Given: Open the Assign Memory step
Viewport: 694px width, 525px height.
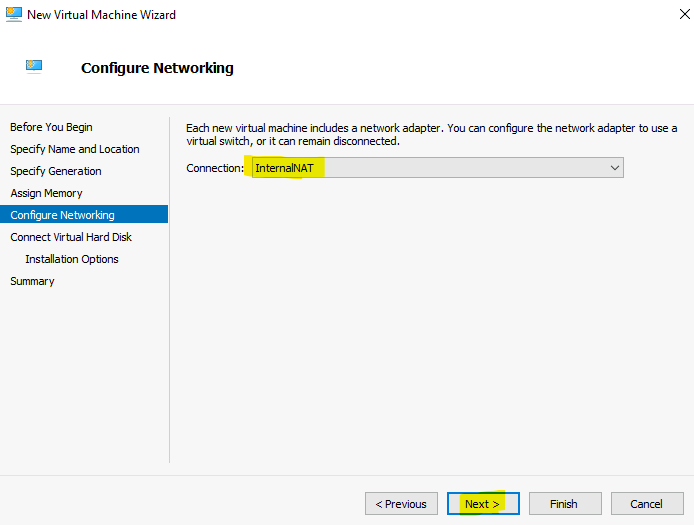Looking at the screenshot, I should [x=46, y=193].
